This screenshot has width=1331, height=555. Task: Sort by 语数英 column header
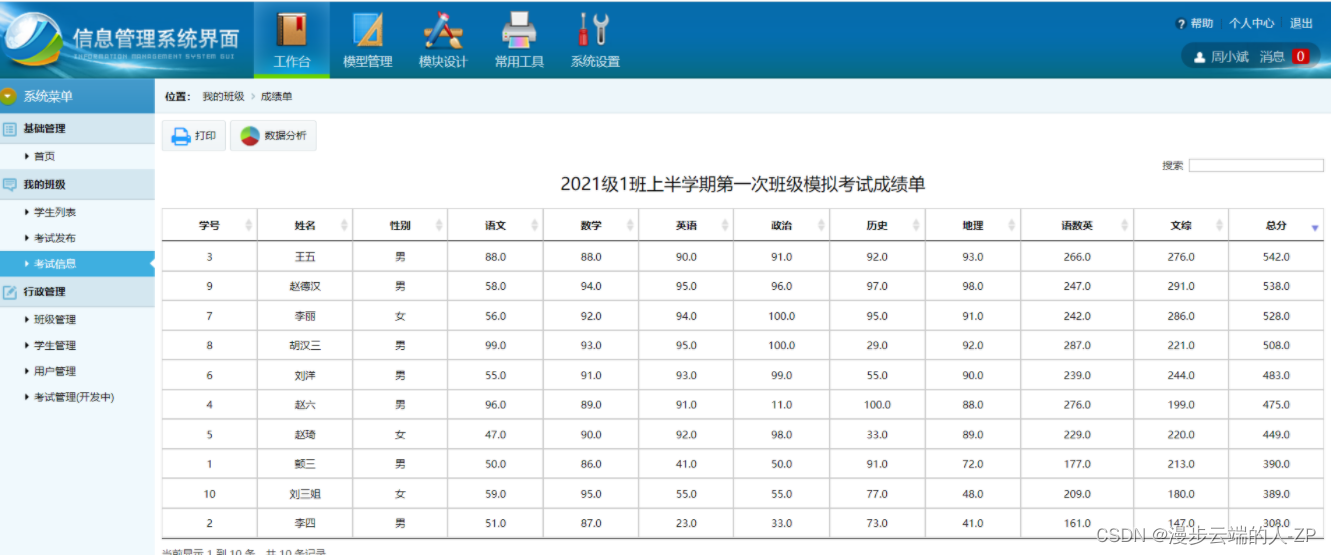(x=1077, y=226)
